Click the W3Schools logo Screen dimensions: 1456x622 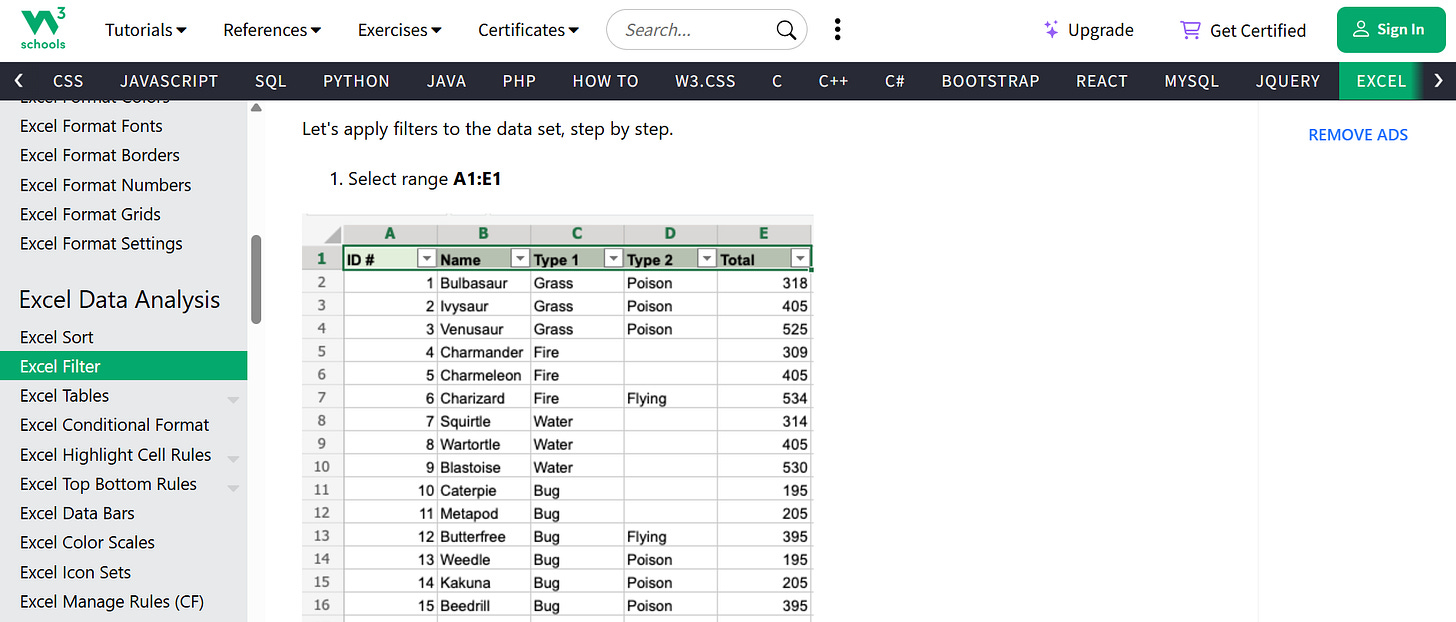[43, 30]
